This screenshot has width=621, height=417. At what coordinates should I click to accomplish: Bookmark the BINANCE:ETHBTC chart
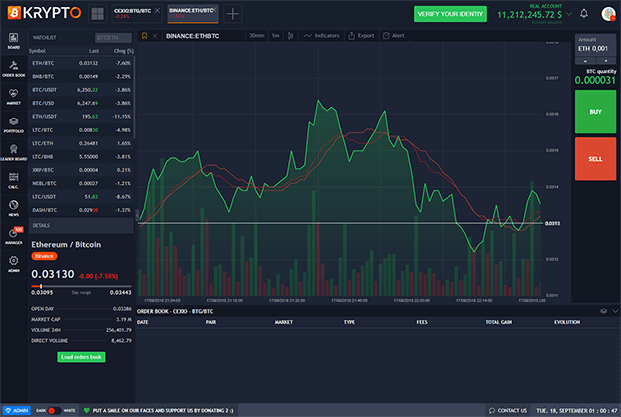tap(145, 36)
